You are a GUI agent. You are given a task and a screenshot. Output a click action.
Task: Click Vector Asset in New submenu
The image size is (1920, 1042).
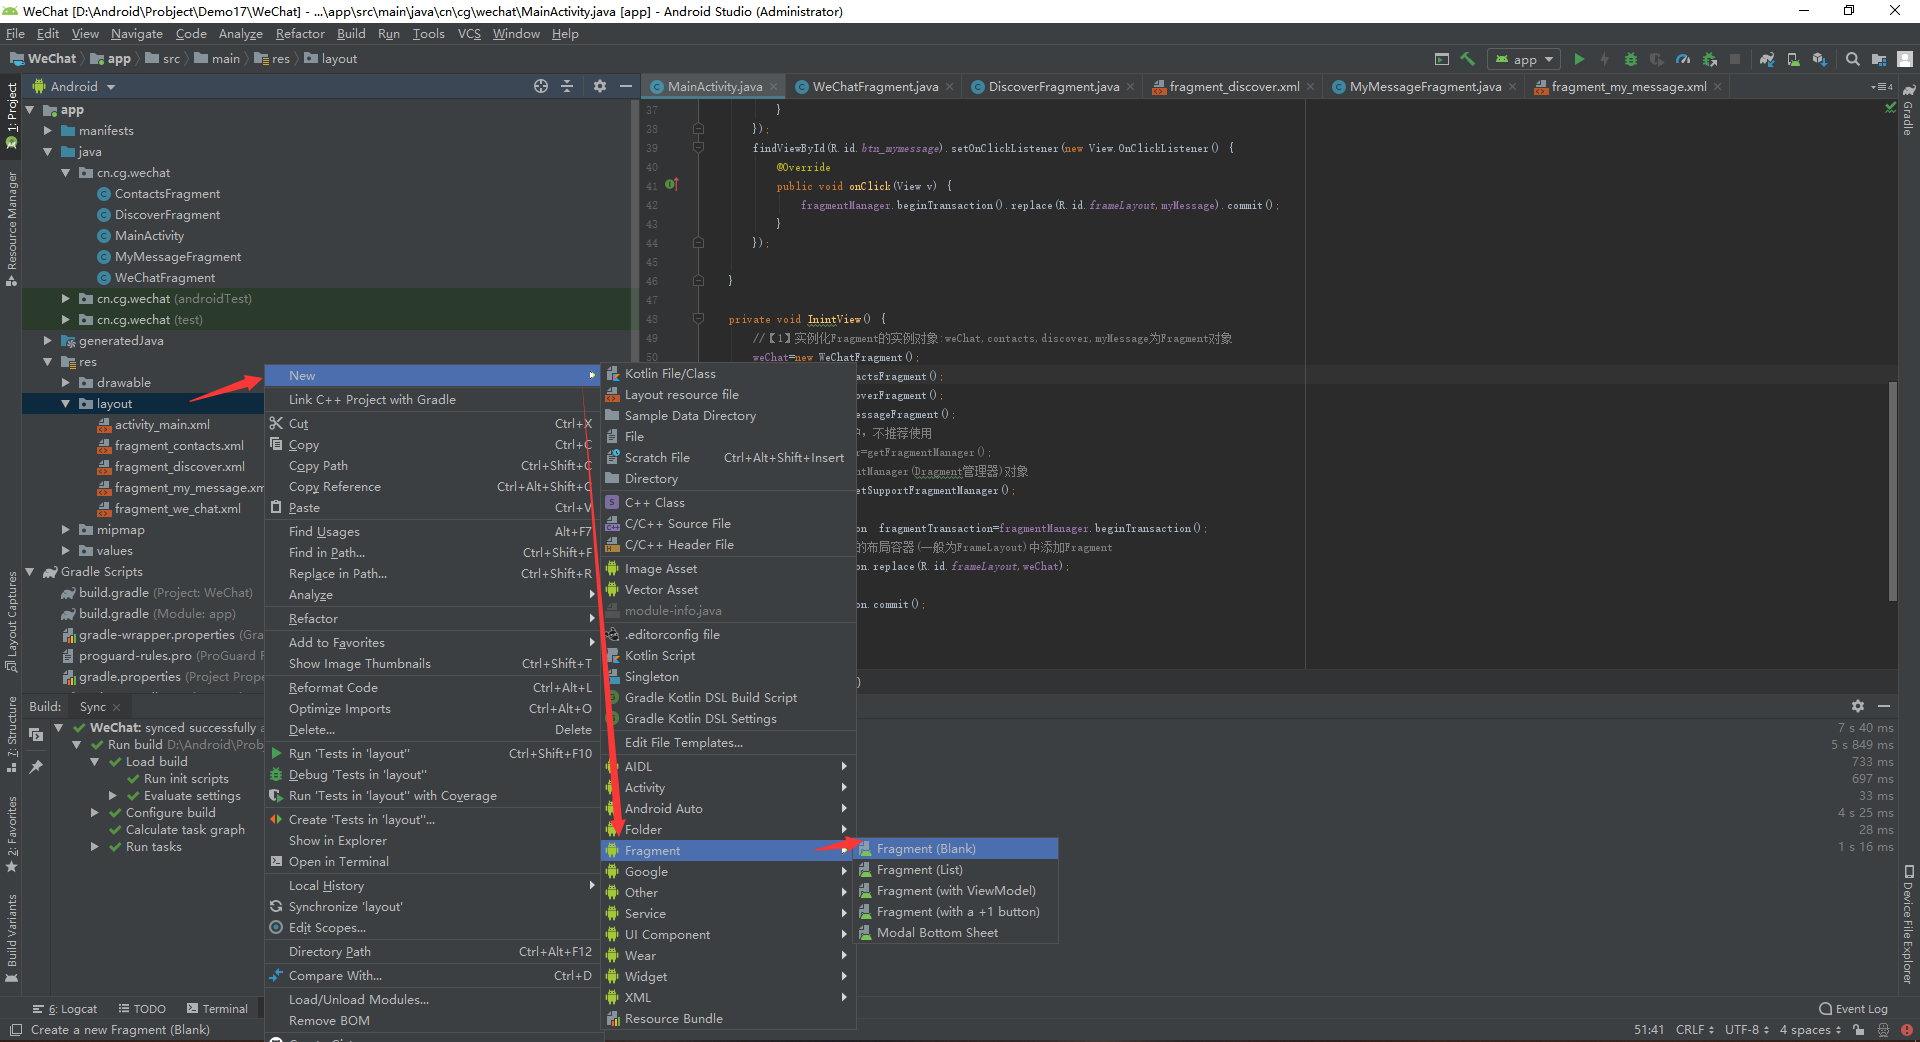click(x=728, y=590)
